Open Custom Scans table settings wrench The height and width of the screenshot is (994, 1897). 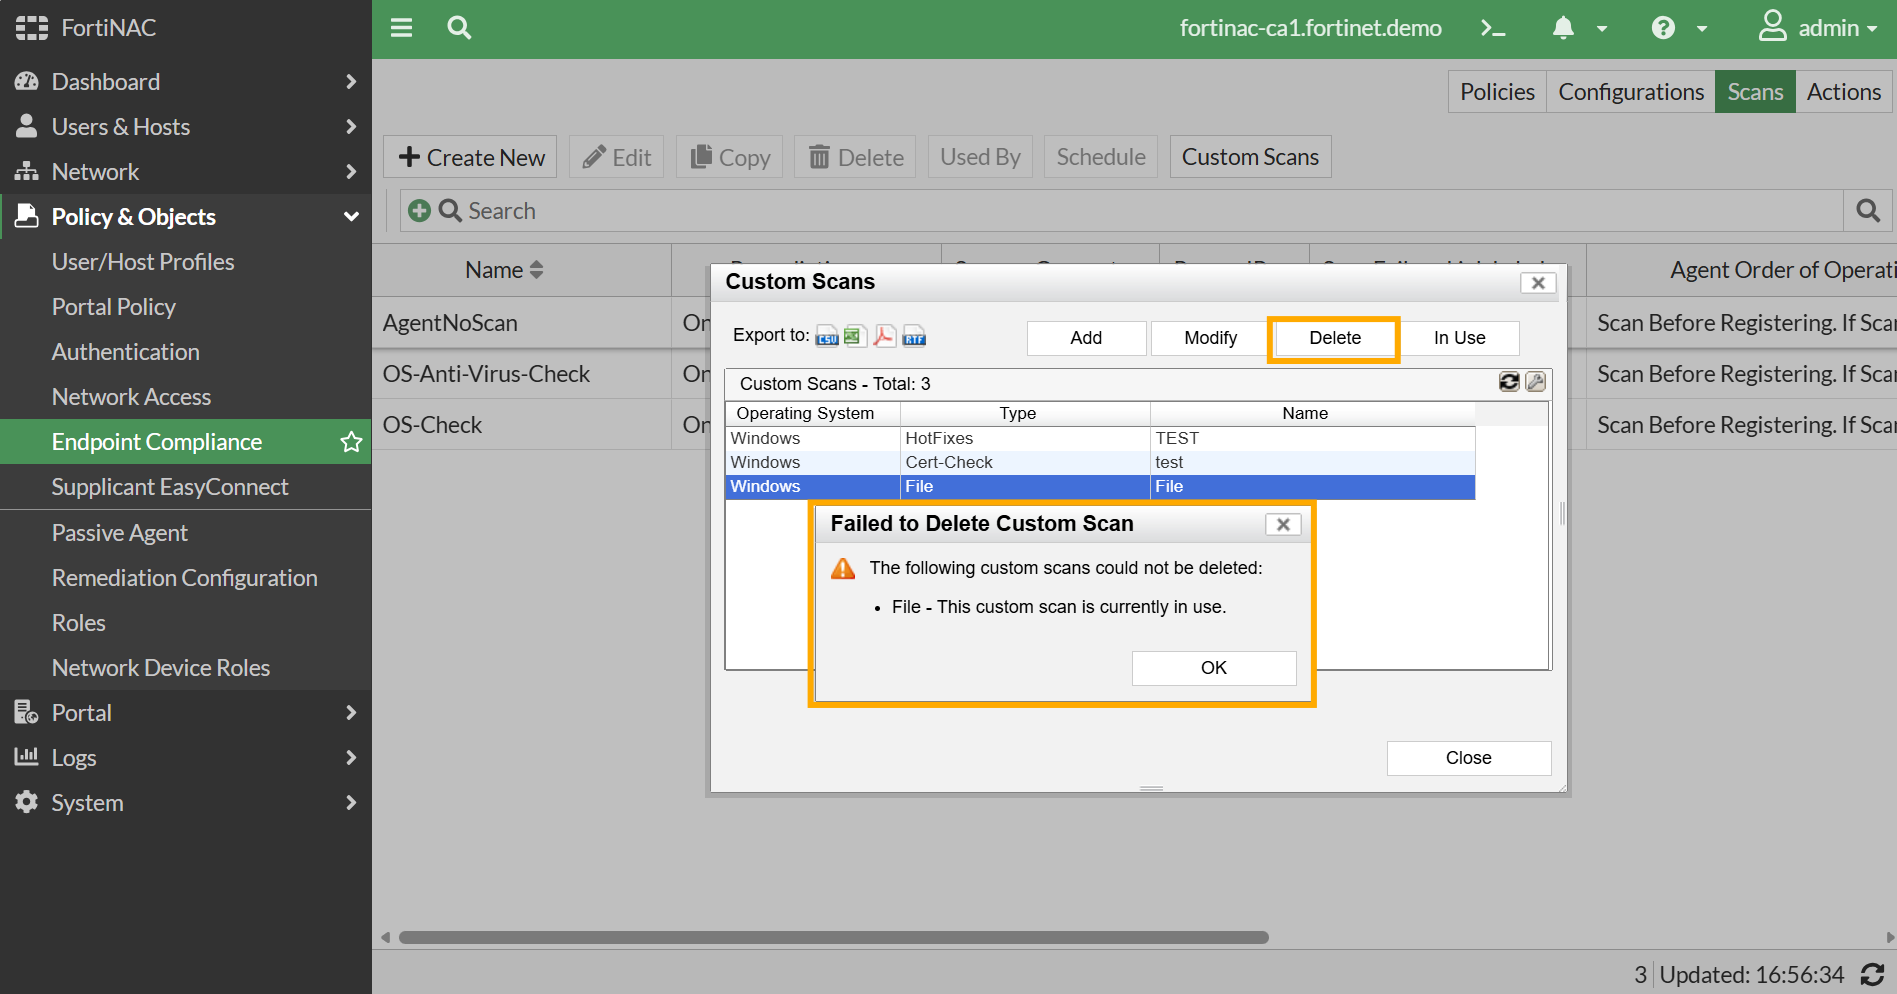coord(1536,382)
